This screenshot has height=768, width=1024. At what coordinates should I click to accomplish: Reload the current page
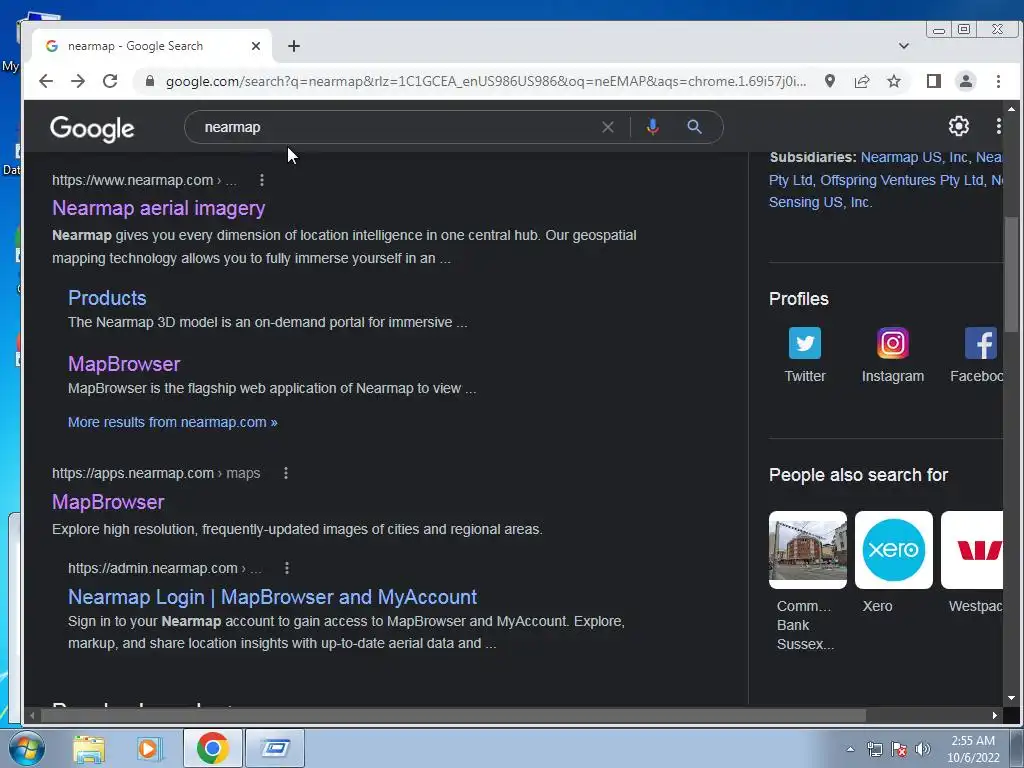click(x=110, y=81)
